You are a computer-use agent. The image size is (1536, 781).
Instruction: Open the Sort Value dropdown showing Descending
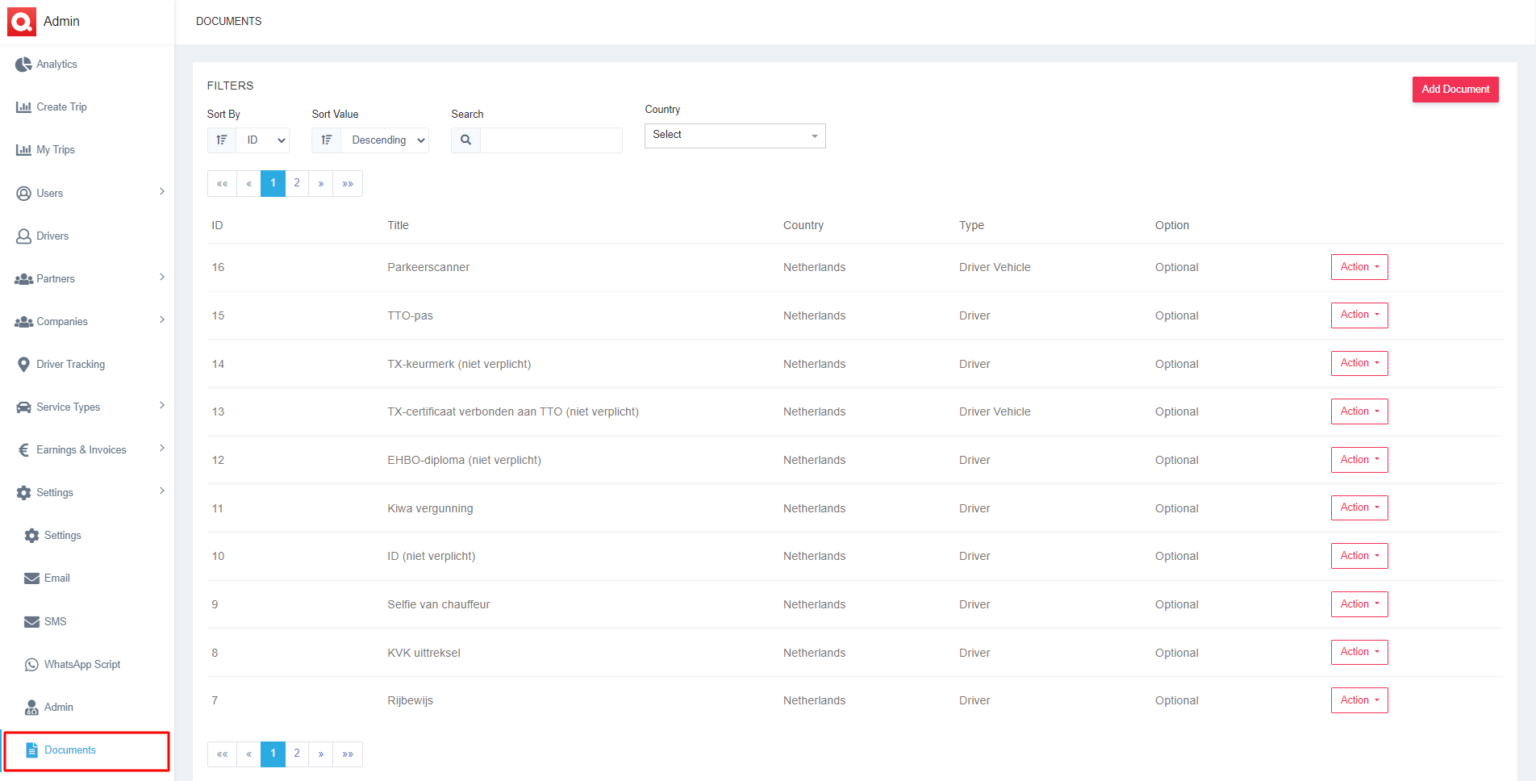[x=385, y=140]
